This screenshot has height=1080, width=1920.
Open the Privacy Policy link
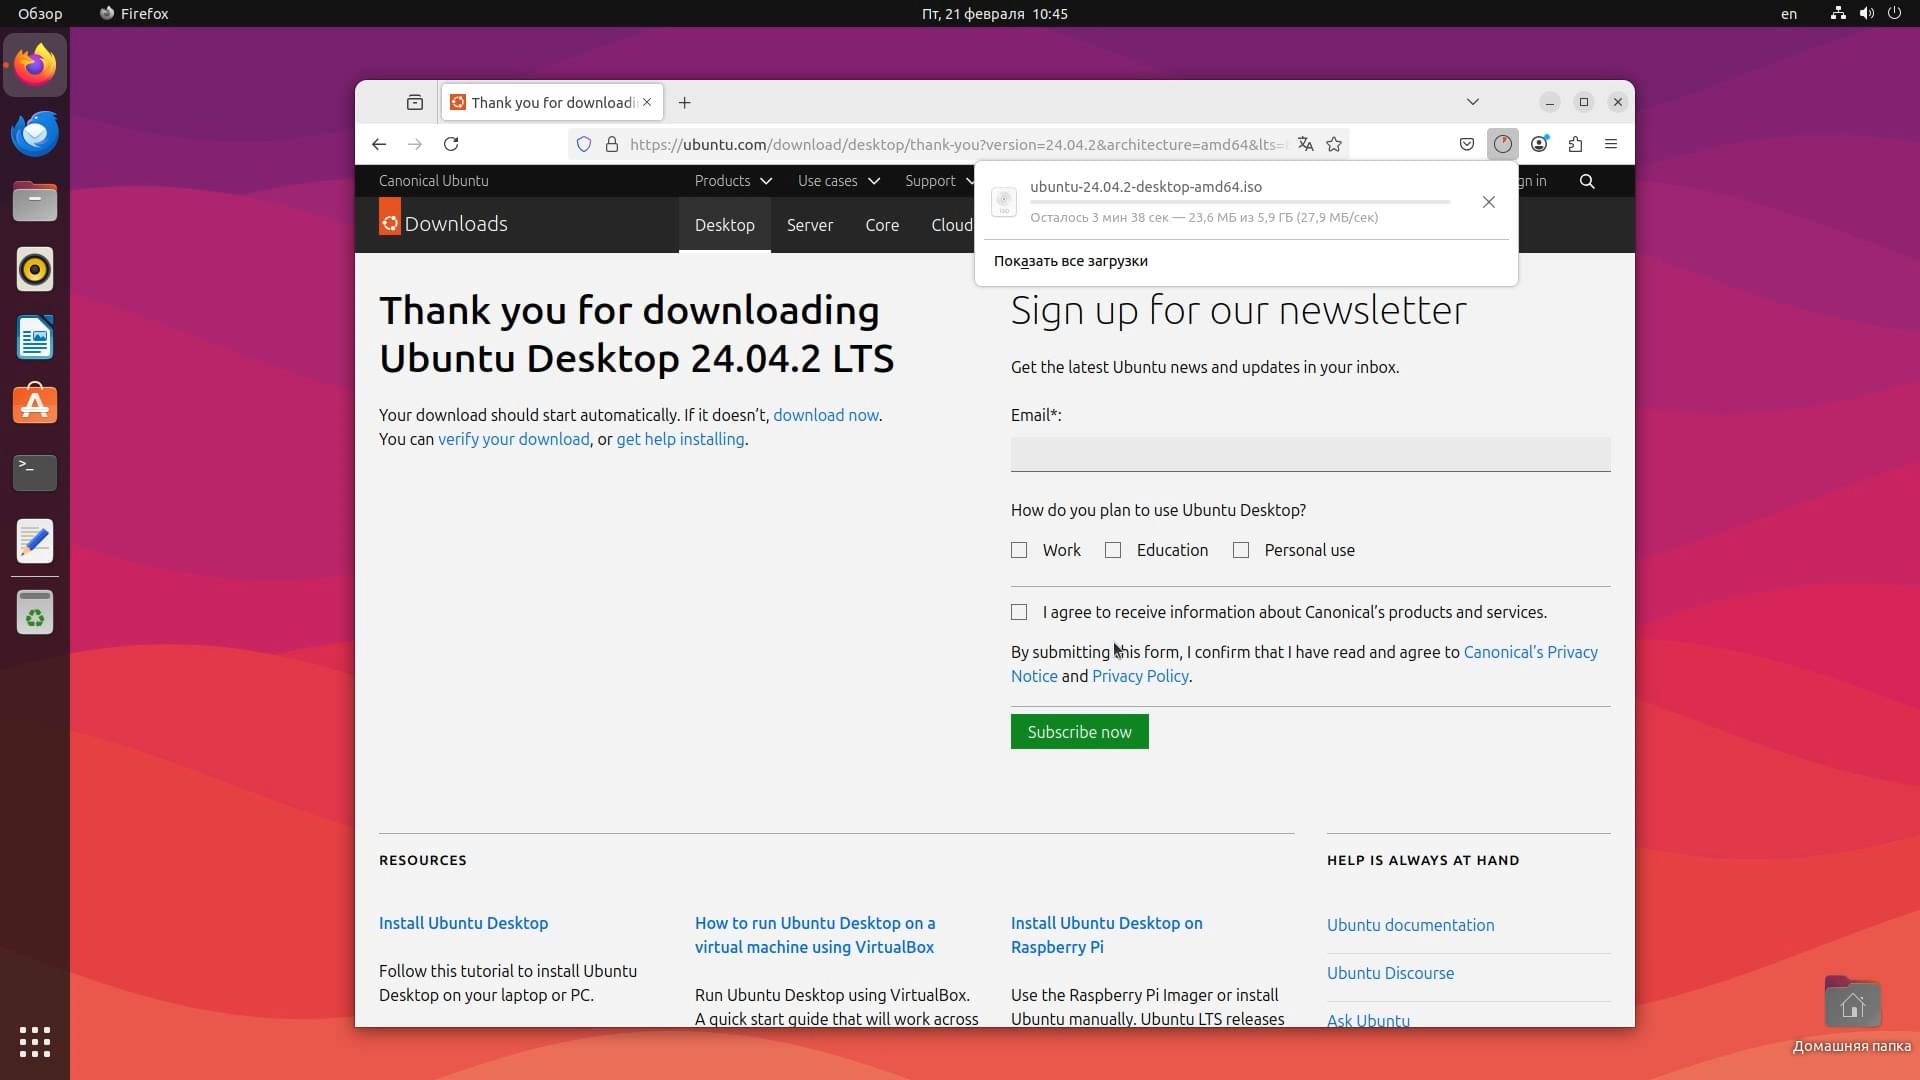point(1140,676)
